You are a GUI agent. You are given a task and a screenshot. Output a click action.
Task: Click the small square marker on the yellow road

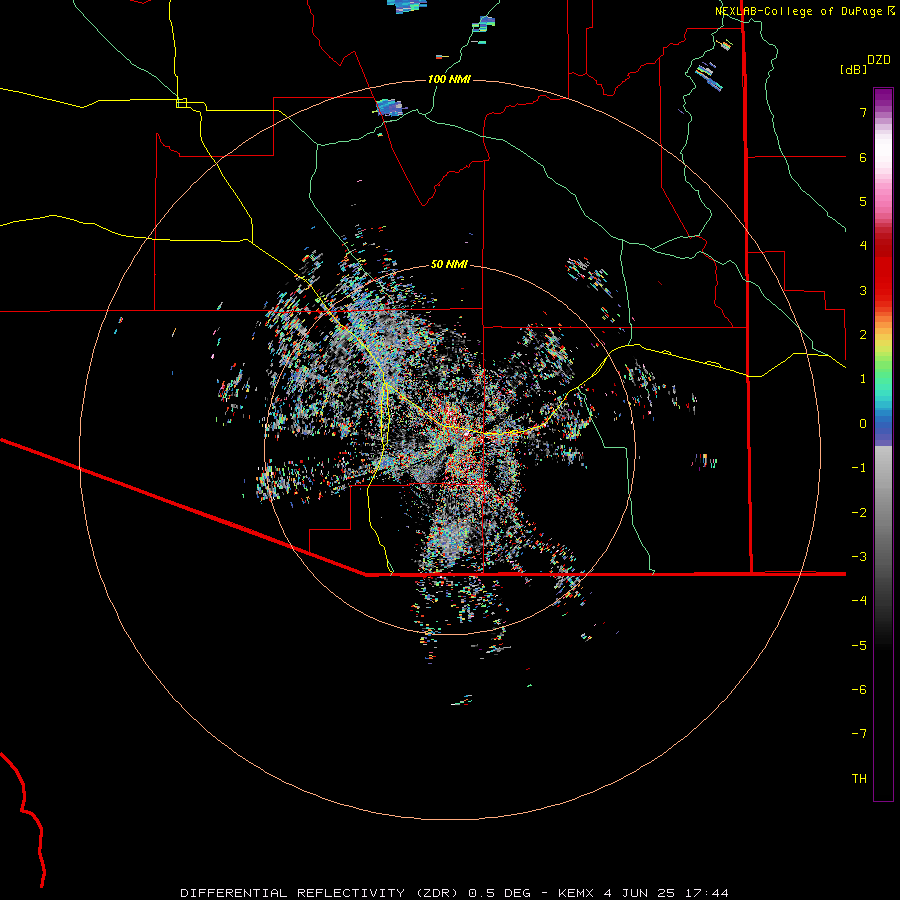[x=181, y=103]
